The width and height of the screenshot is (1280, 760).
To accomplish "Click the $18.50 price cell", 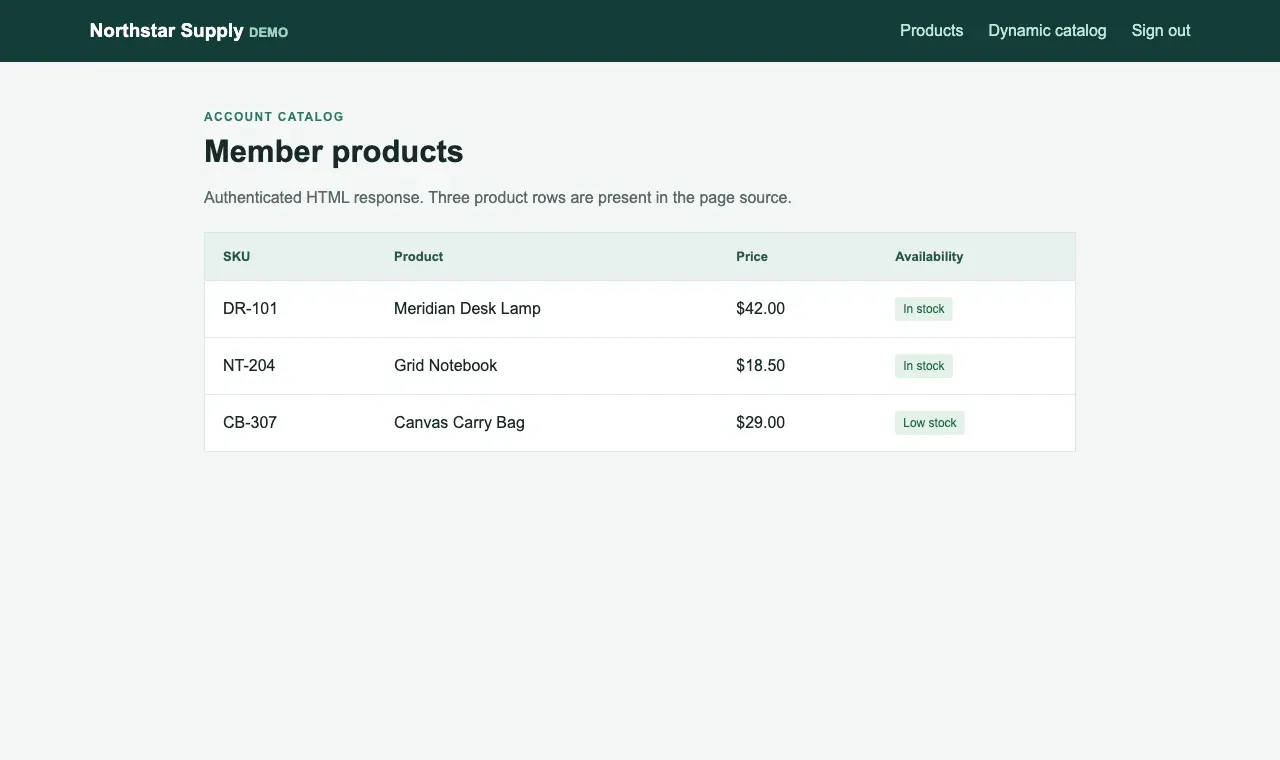I will coord(760,366).
